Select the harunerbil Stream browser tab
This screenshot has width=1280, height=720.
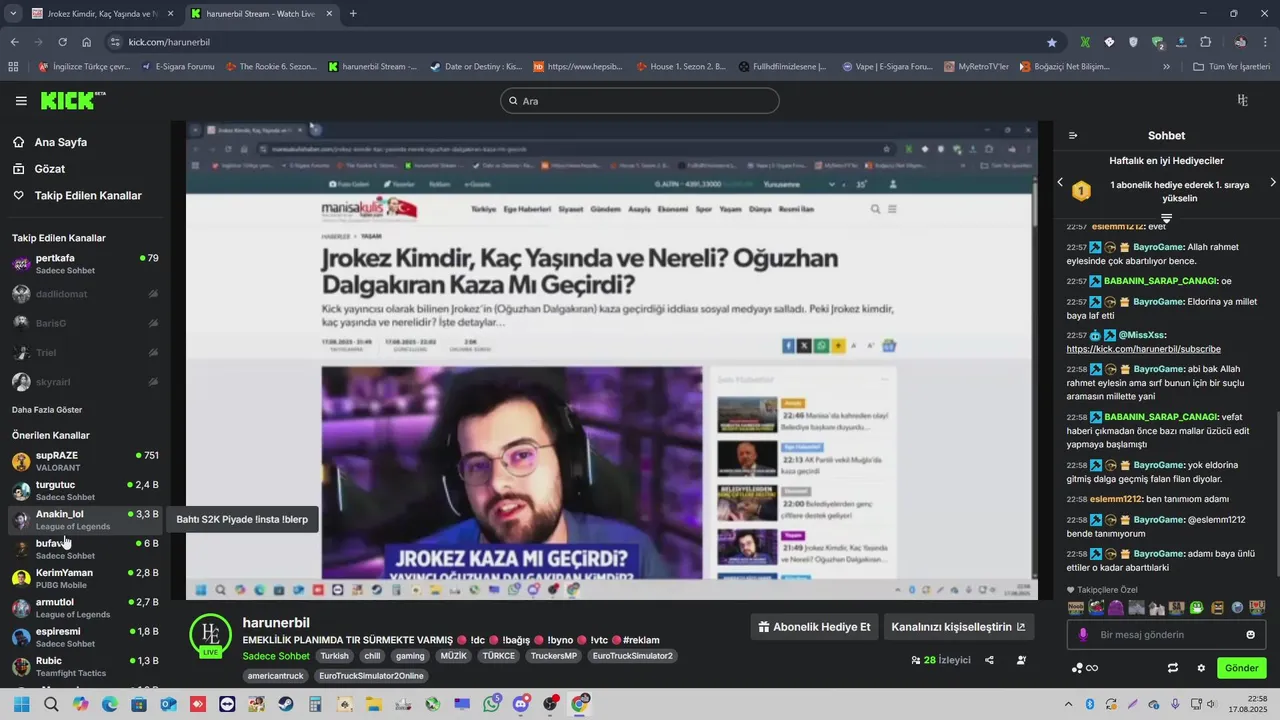click(x=261, y=14)
